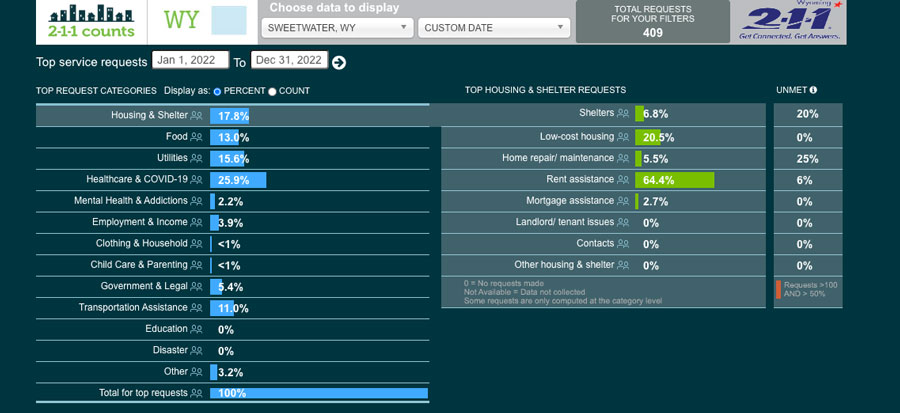Click the Low-cost housing request label
This screenshot has width=900, height=413.
[x=576, y=137]
